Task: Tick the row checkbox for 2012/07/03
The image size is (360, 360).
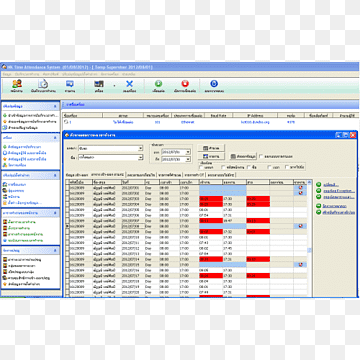Action: pyautogui.click(x=67, y=199)
